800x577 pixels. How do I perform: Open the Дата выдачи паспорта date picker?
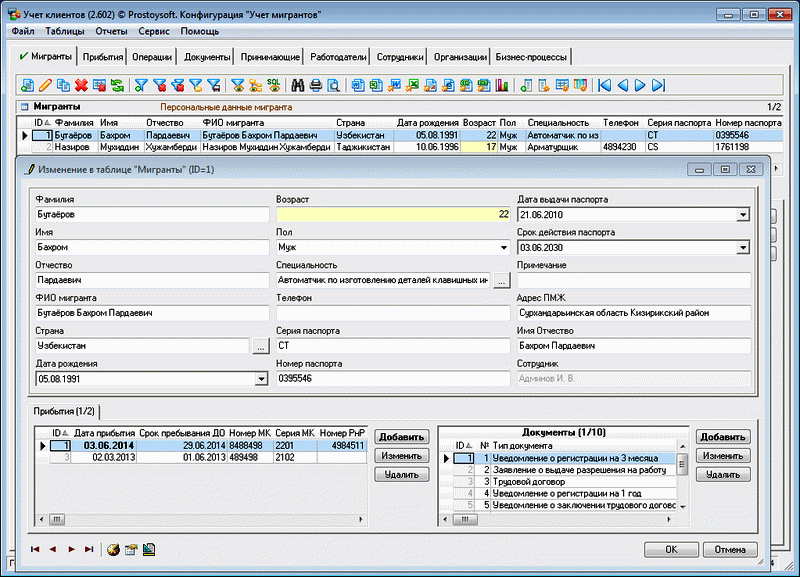click(x=742, y=214)
